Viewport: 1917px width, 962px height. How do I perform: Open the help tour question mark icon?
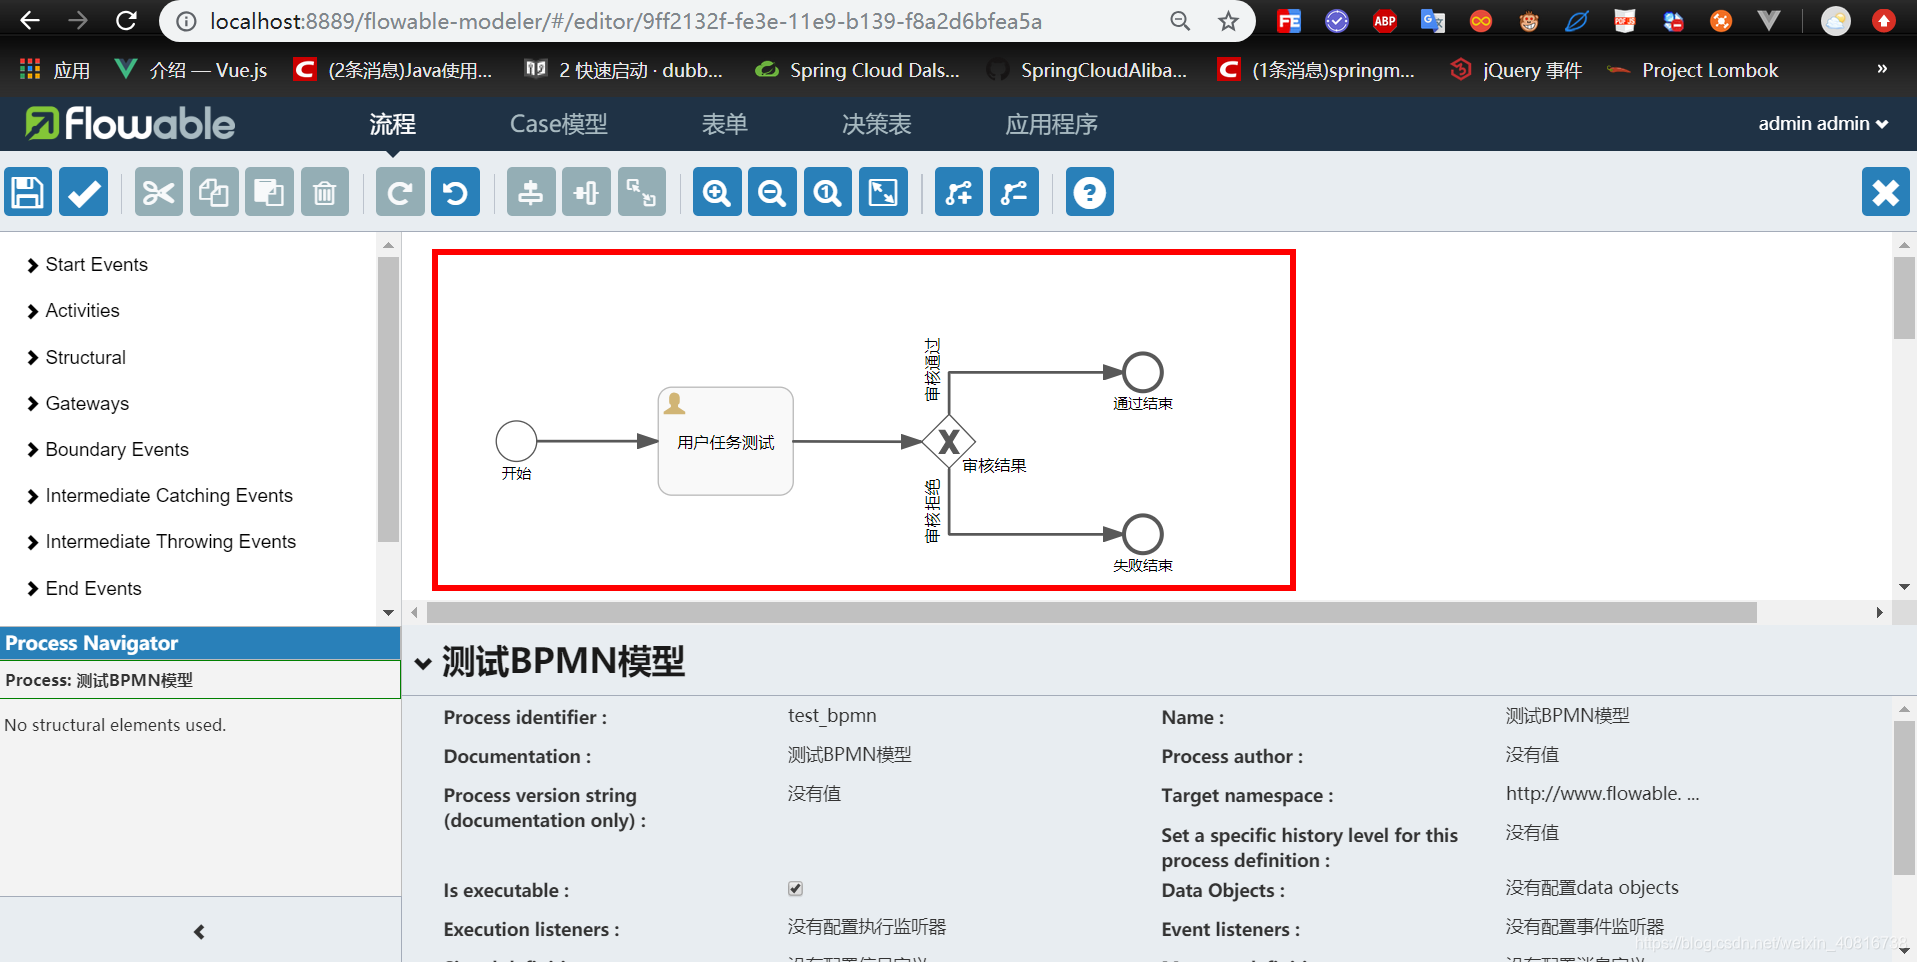[x=1090, y=192]
